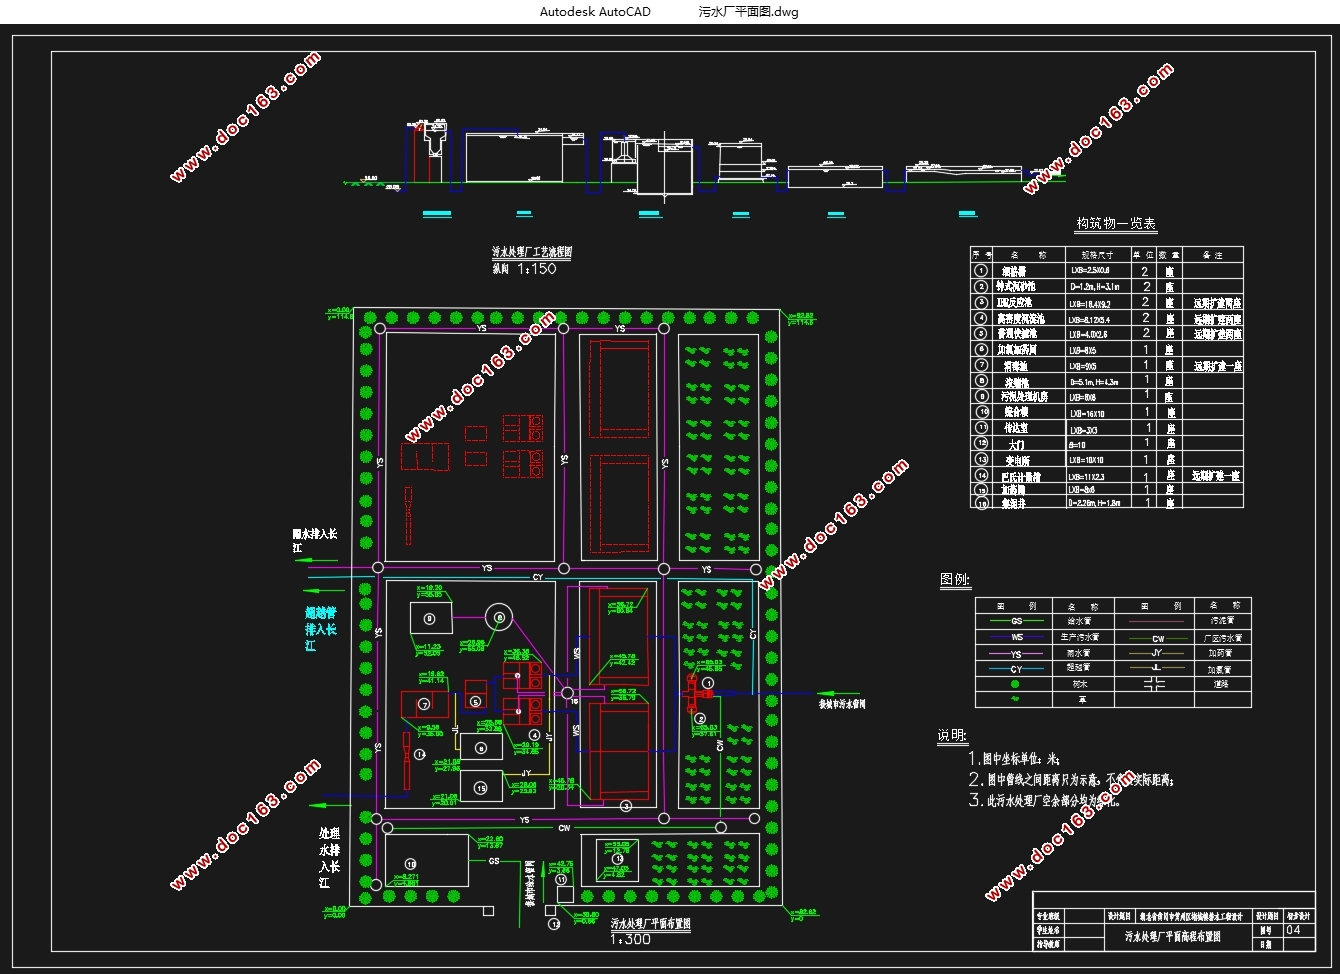Click note 1 about coordinate units

click(1012, 759)
